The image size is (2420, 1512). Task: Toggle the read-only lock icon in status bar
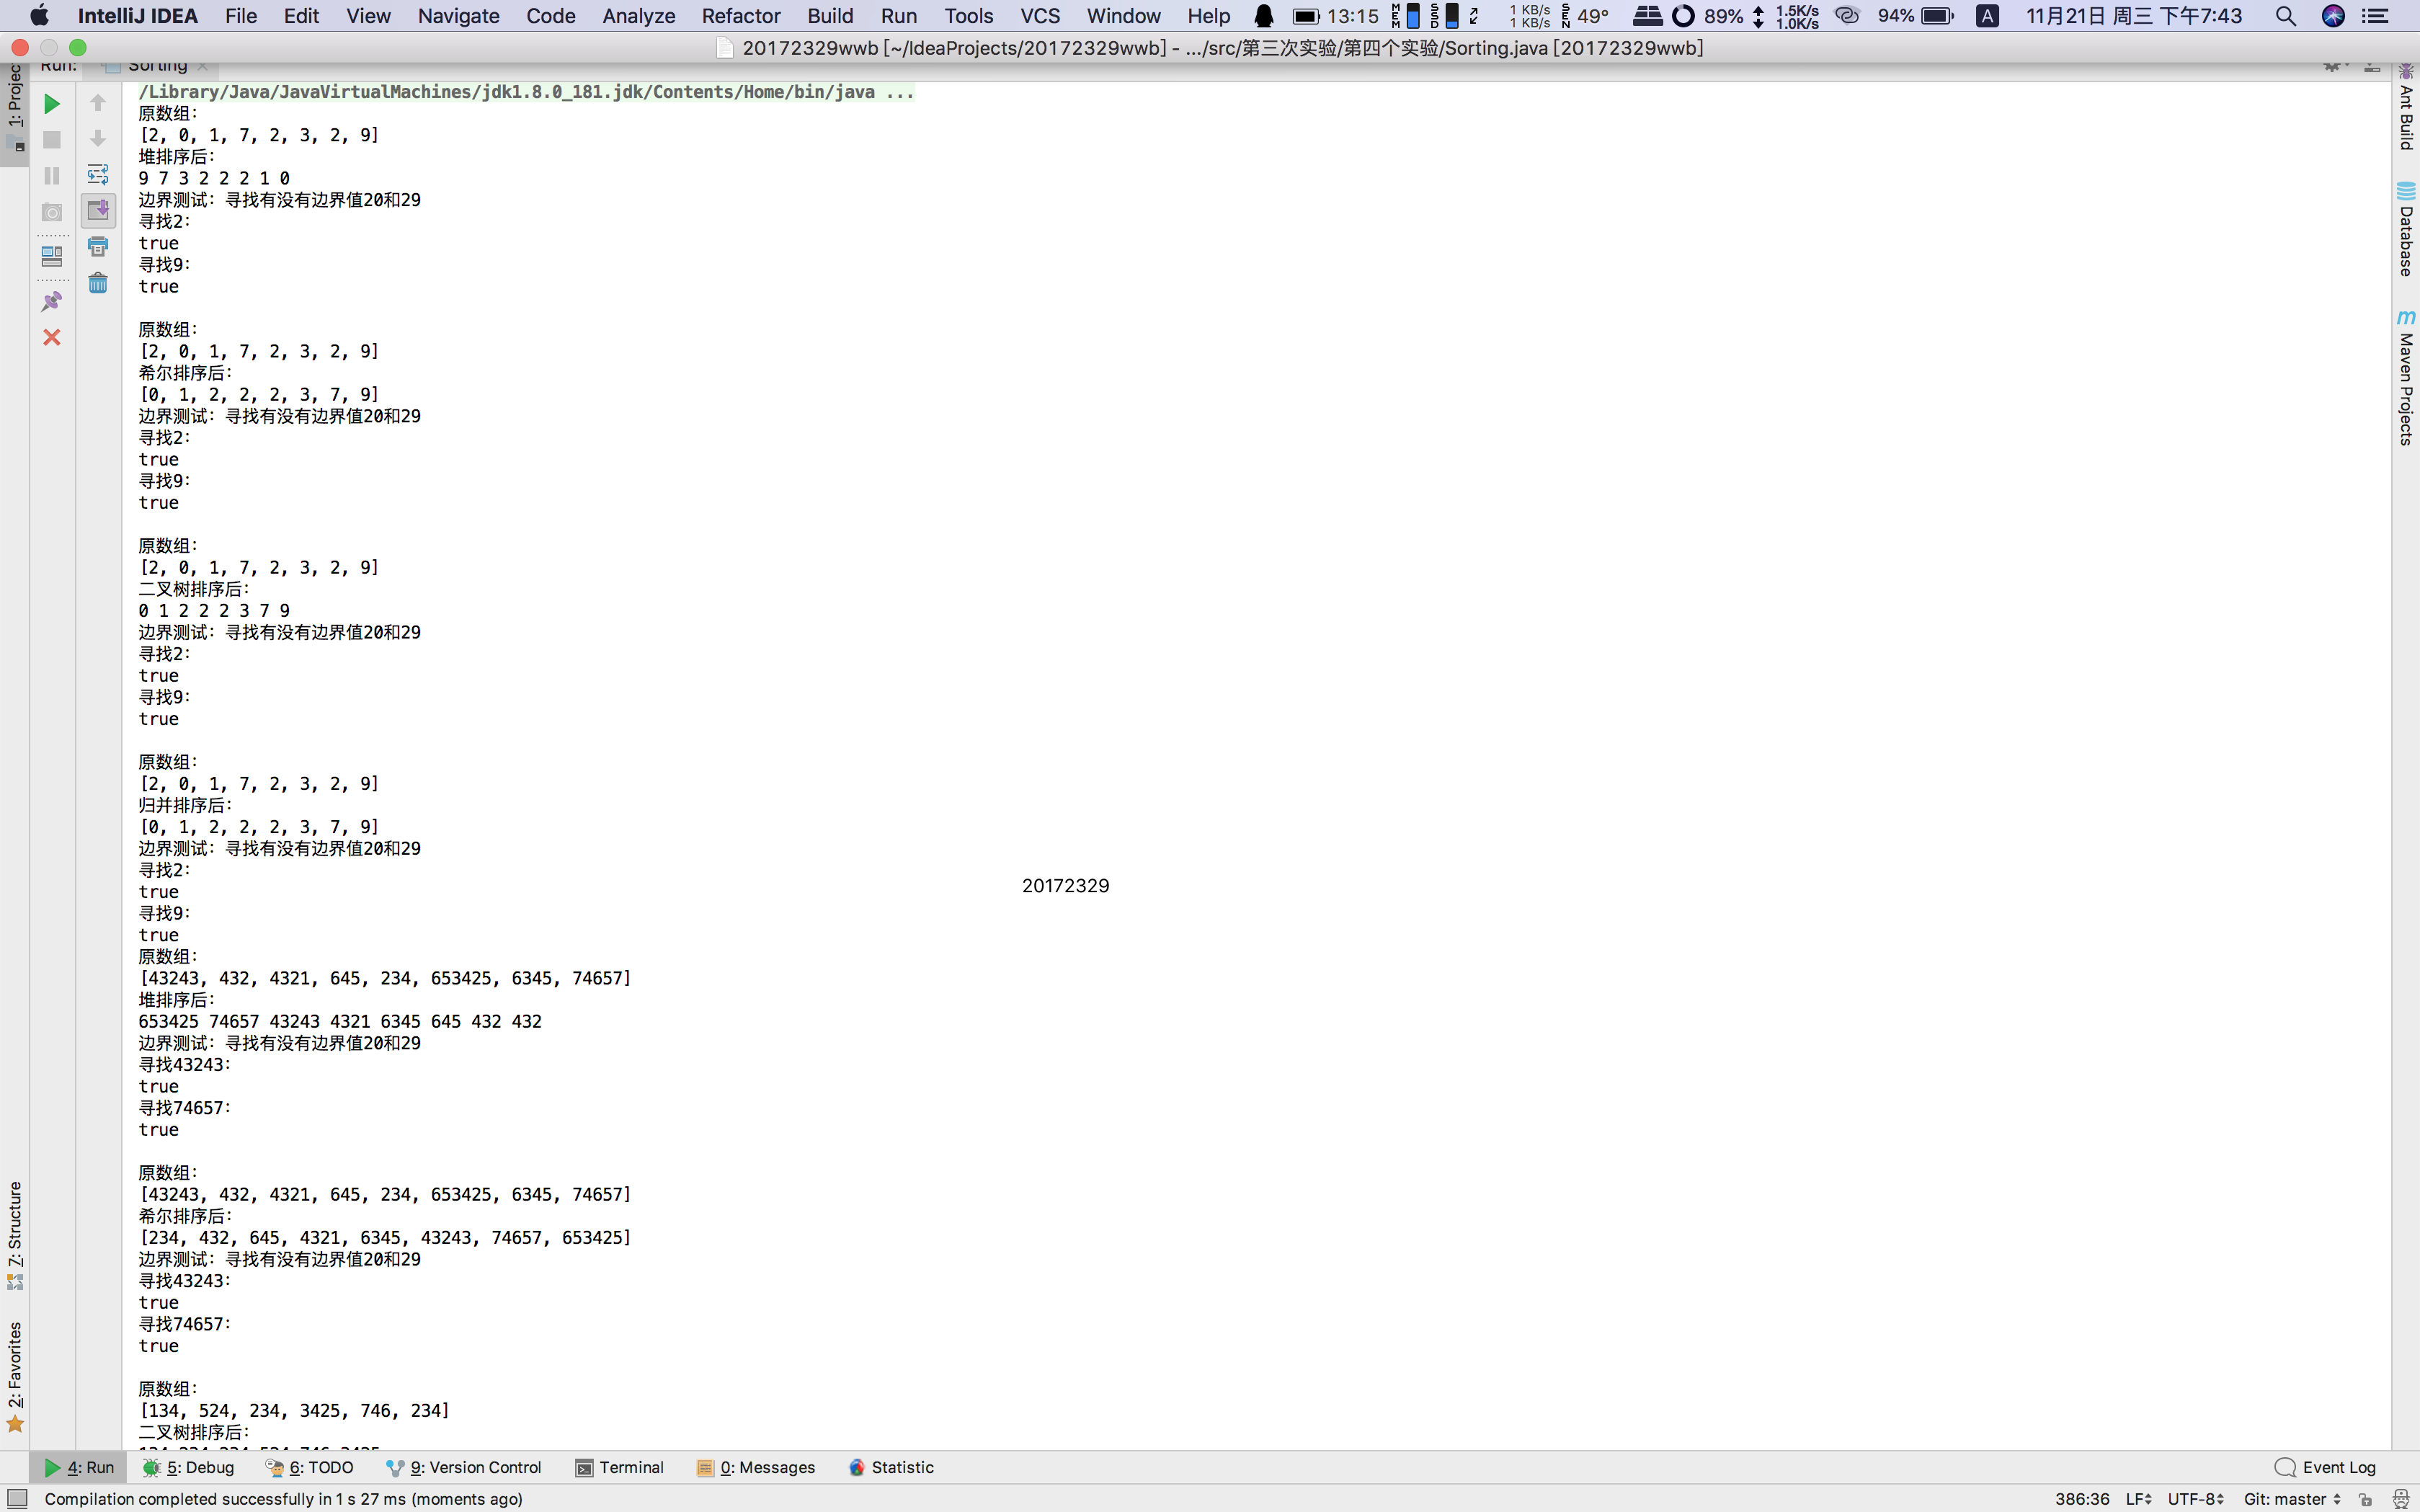[2365, 1499]
